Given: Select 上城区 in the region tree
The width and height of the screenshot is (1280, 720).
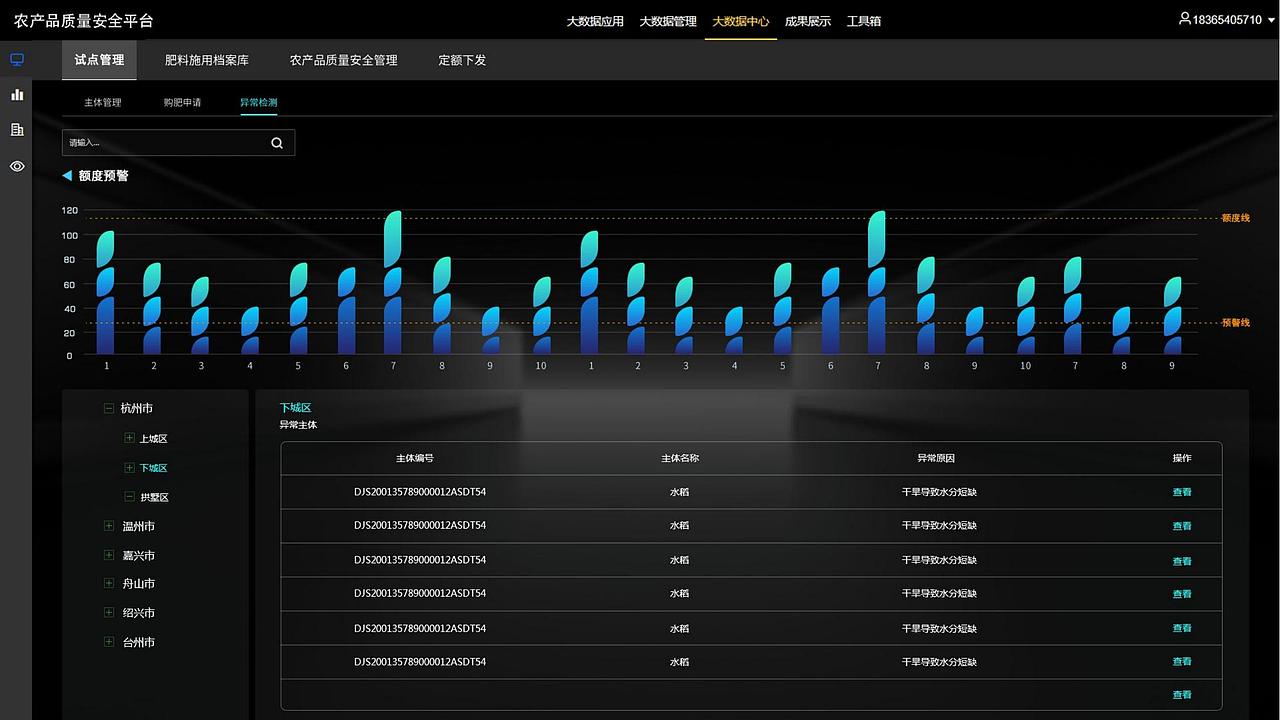Looking at the screenshot, I should 153,439.
